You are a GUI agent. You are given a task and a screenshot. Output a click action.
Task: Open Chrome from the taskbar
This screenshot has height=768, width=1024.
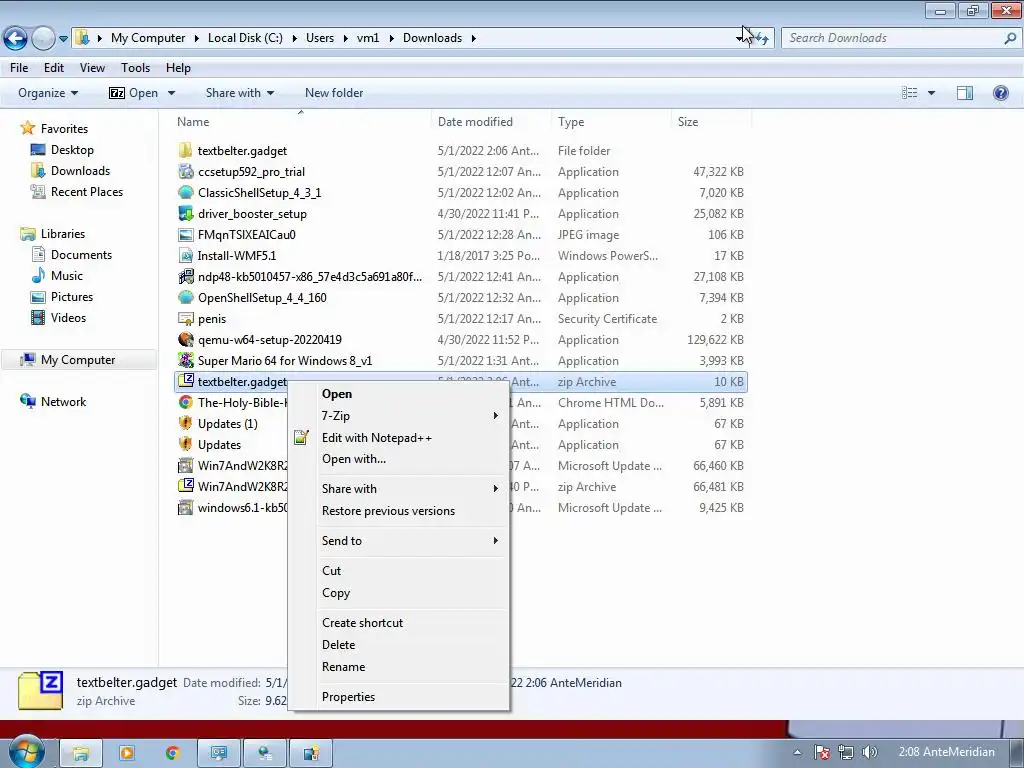tap(172, 754)
